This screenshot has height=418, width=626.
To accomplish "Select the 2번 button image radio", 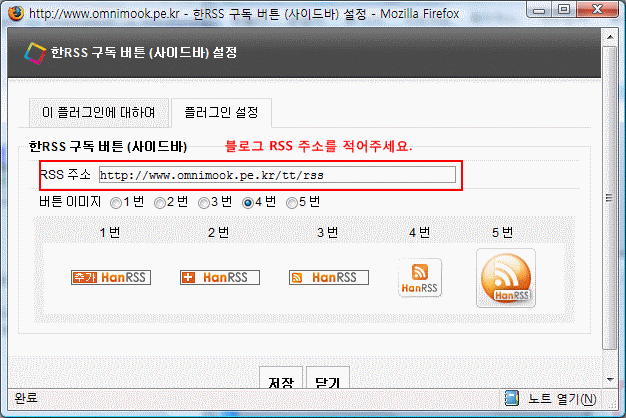I will (x=160, y=203).
